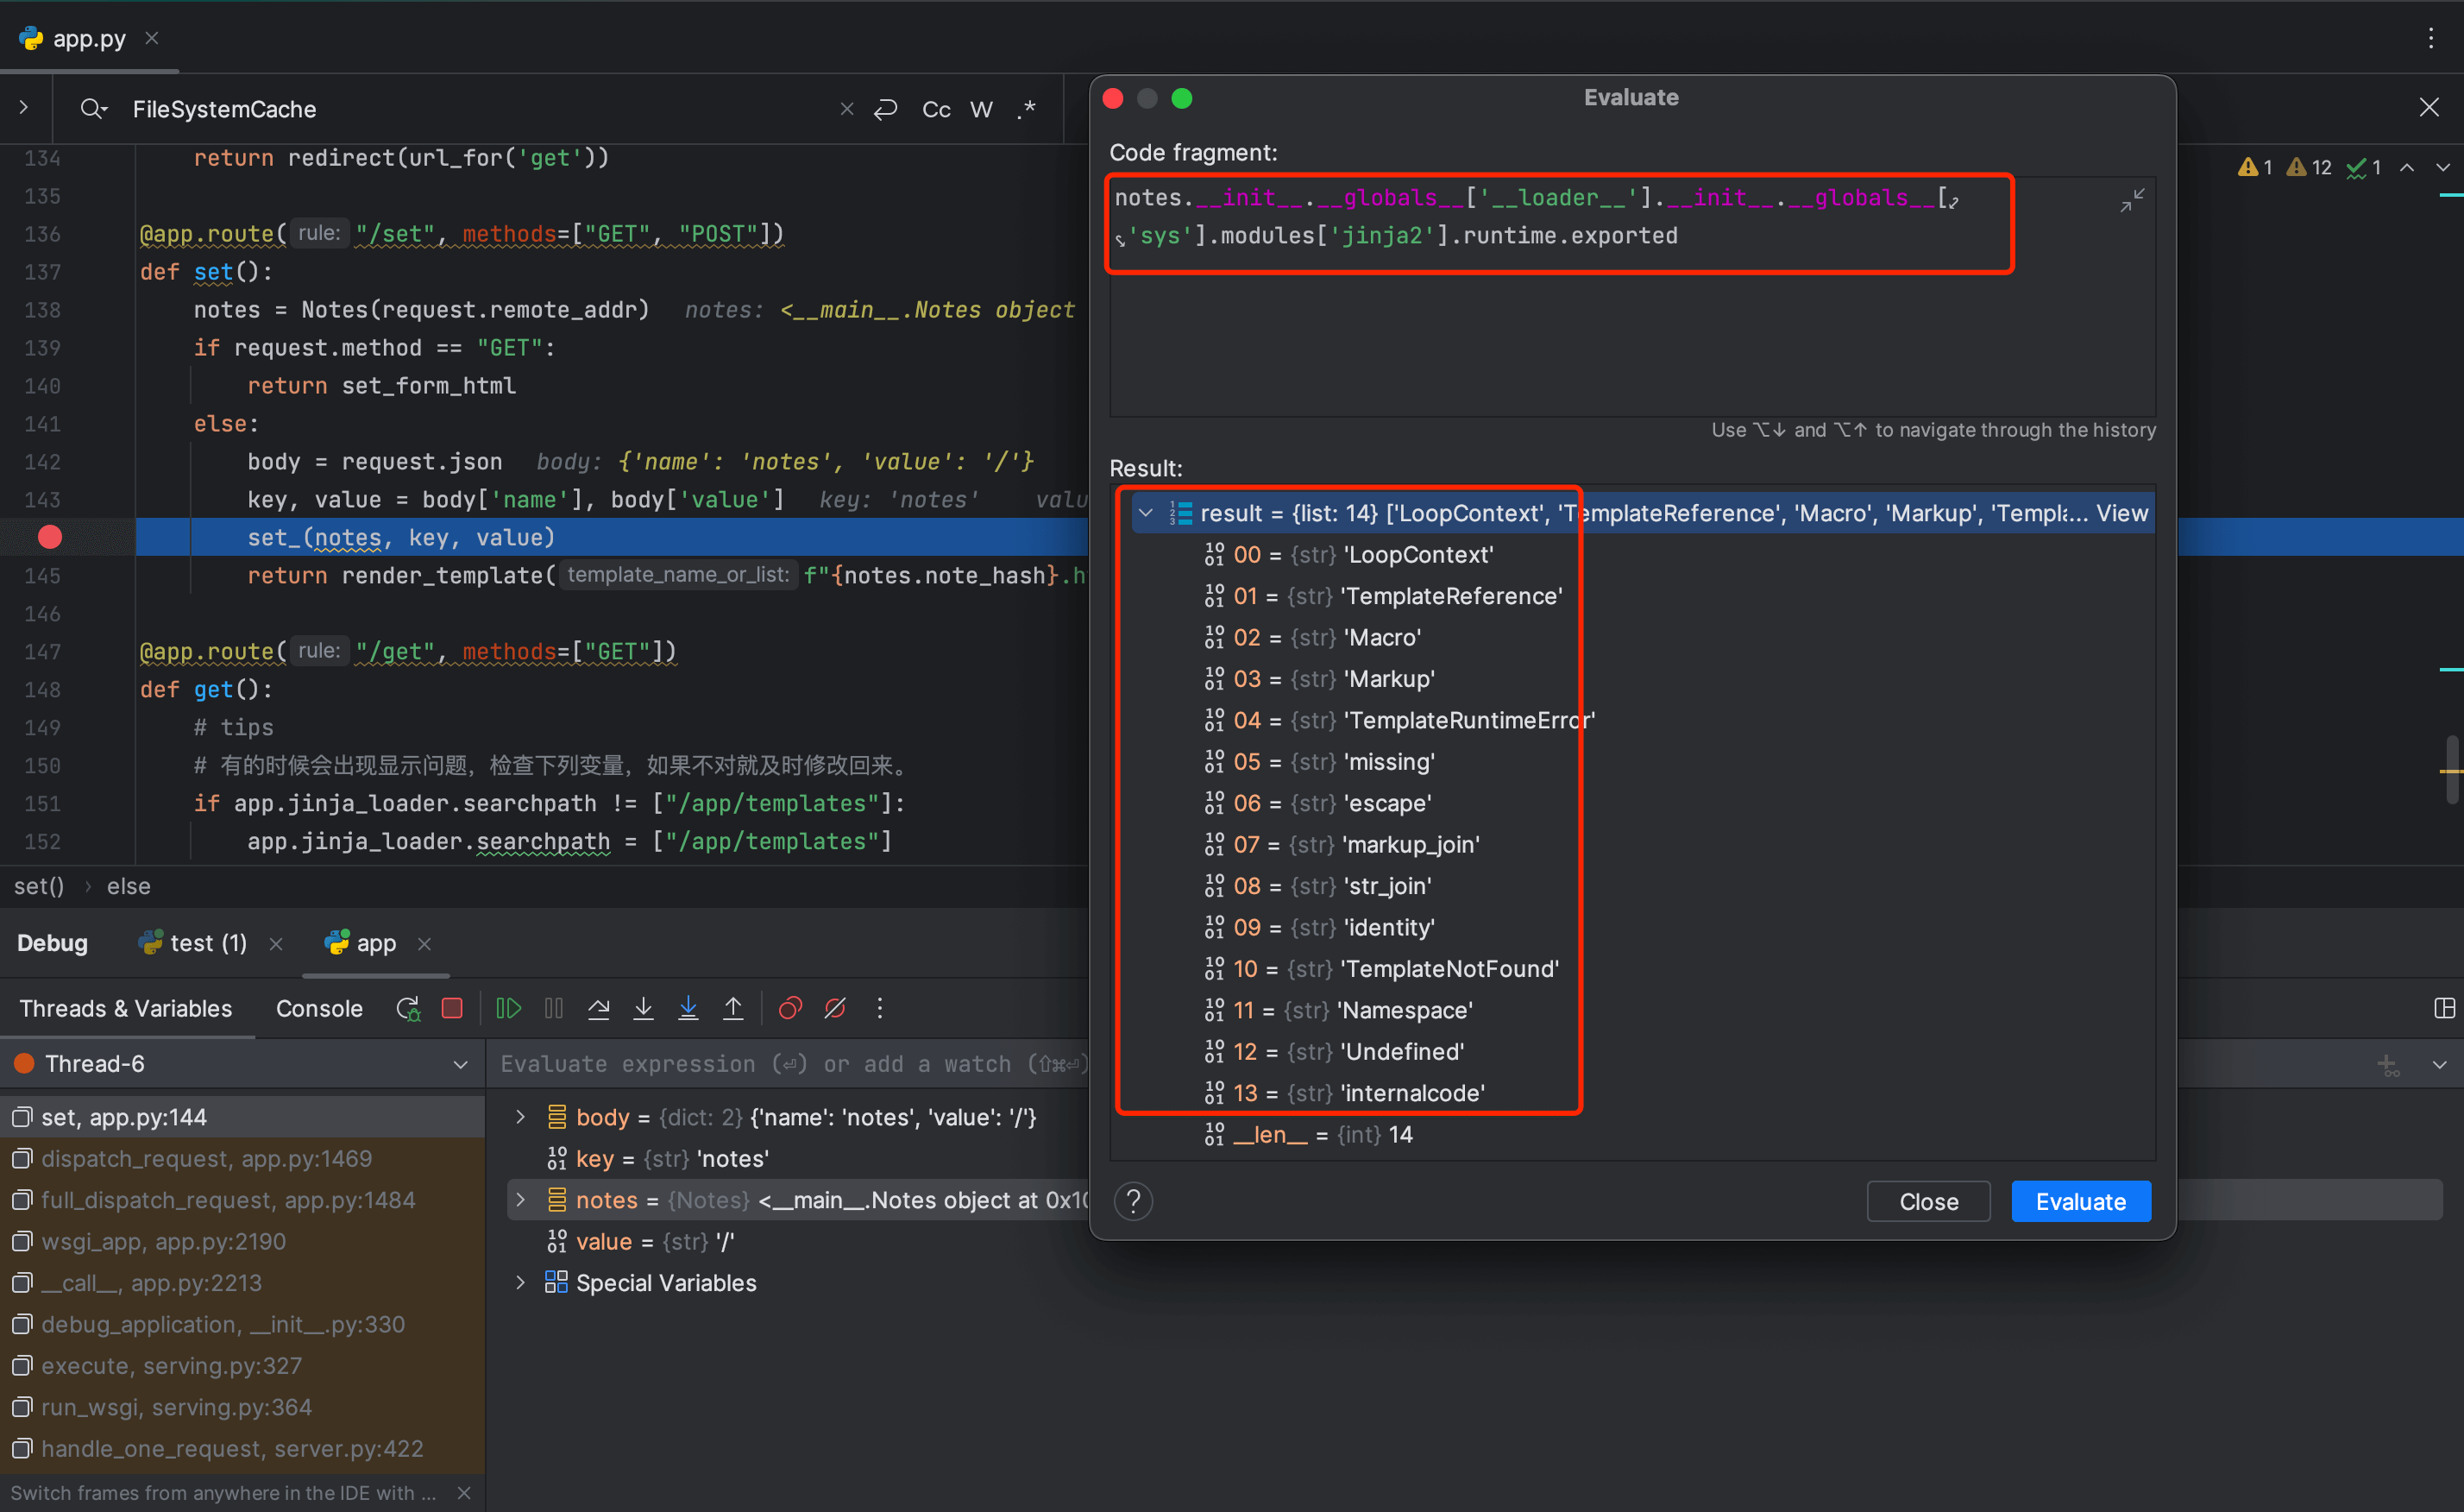Close the find bar
2464x1512 pixels.
click(2429, 107)
